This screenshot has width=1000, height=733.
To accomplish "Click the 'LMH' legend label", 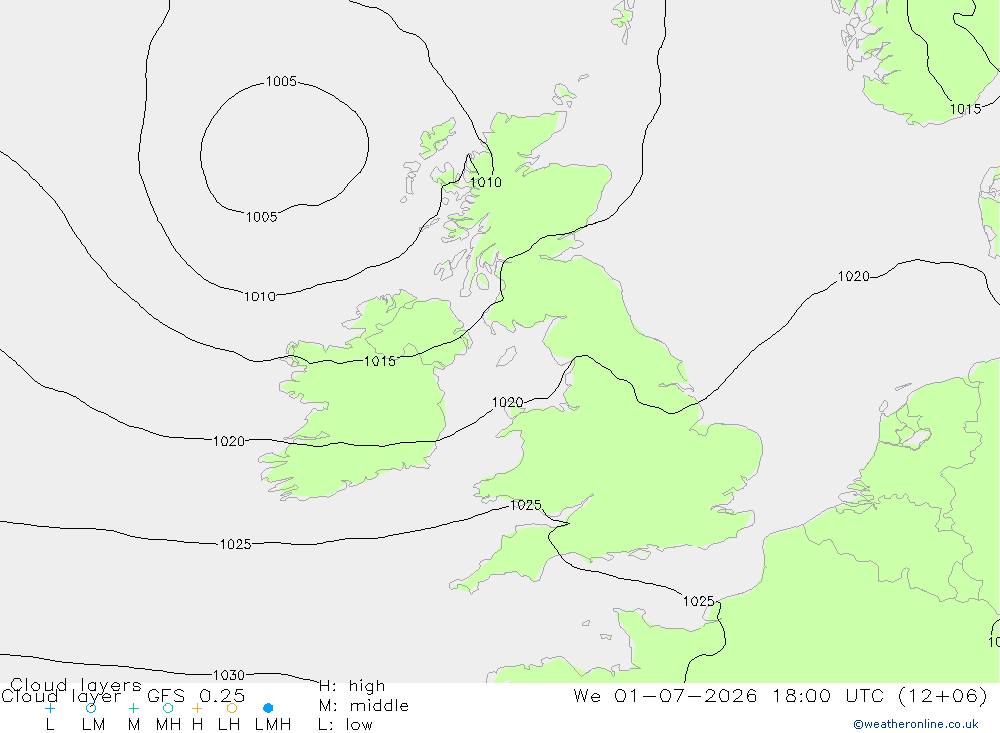I will [273, 725].
